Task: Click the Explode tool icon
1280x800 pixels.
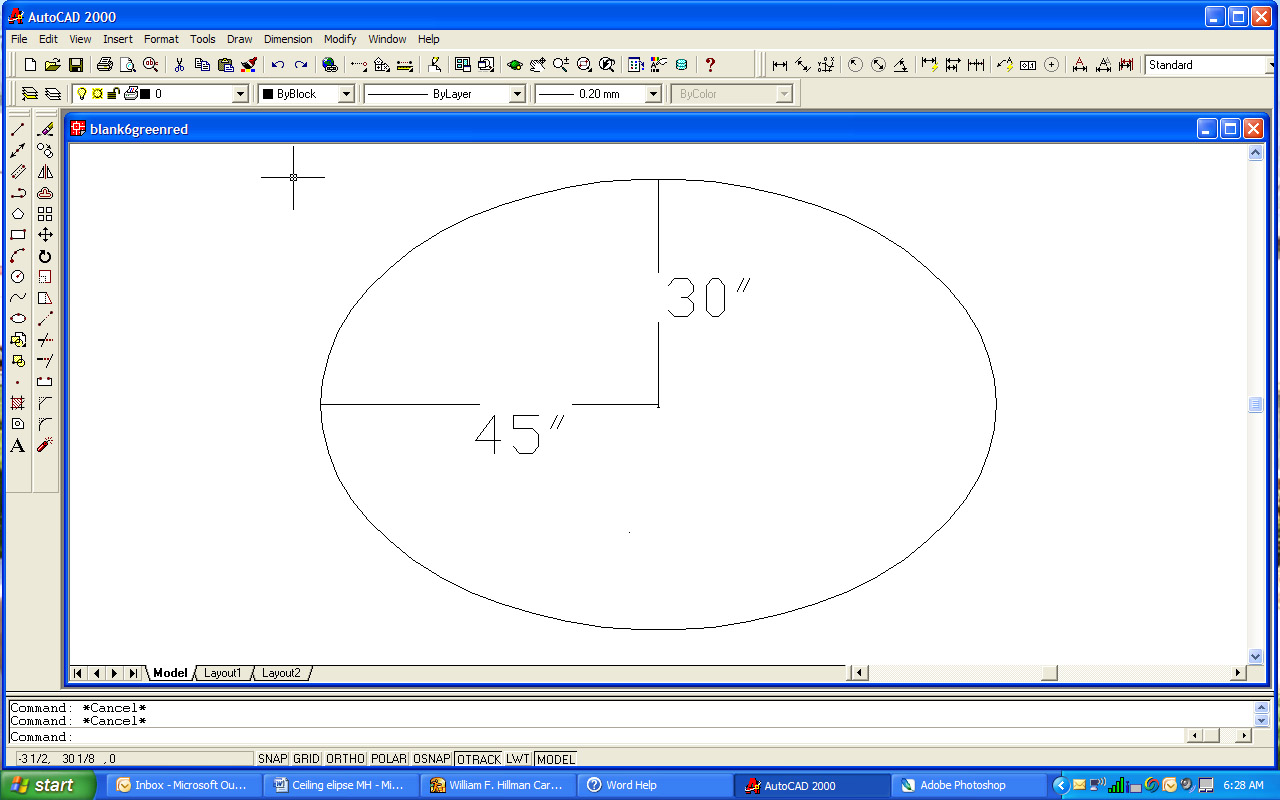Action: [x=45, y=445]
